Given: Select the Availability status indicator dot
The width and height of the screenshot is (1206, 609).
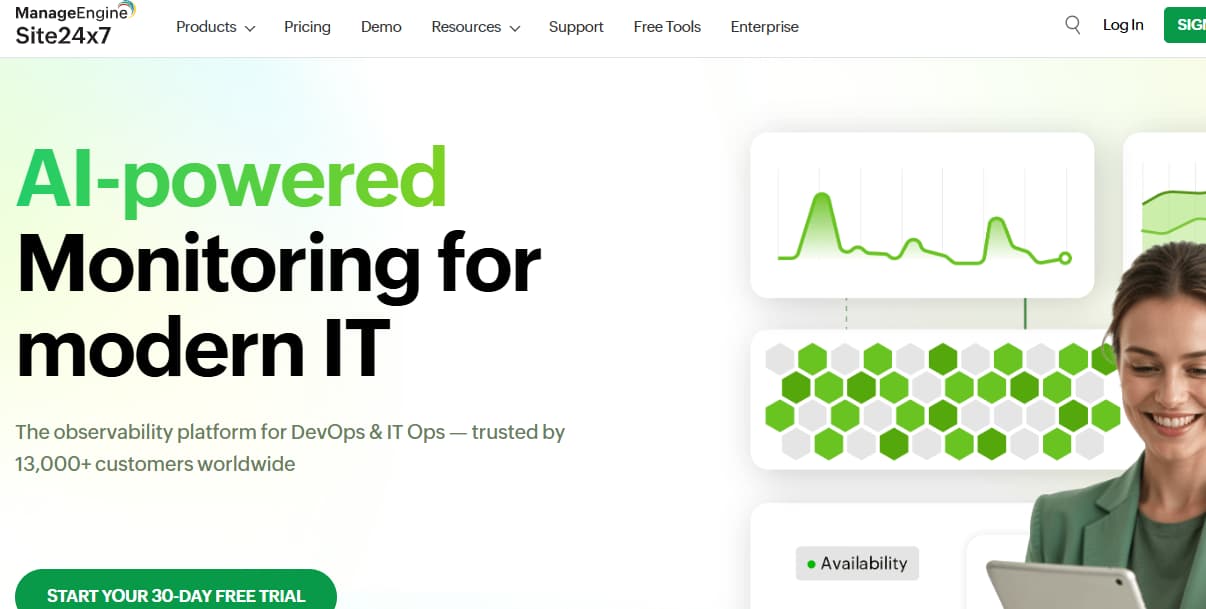Looking at the screenshot, I should [x=809, y=563].
